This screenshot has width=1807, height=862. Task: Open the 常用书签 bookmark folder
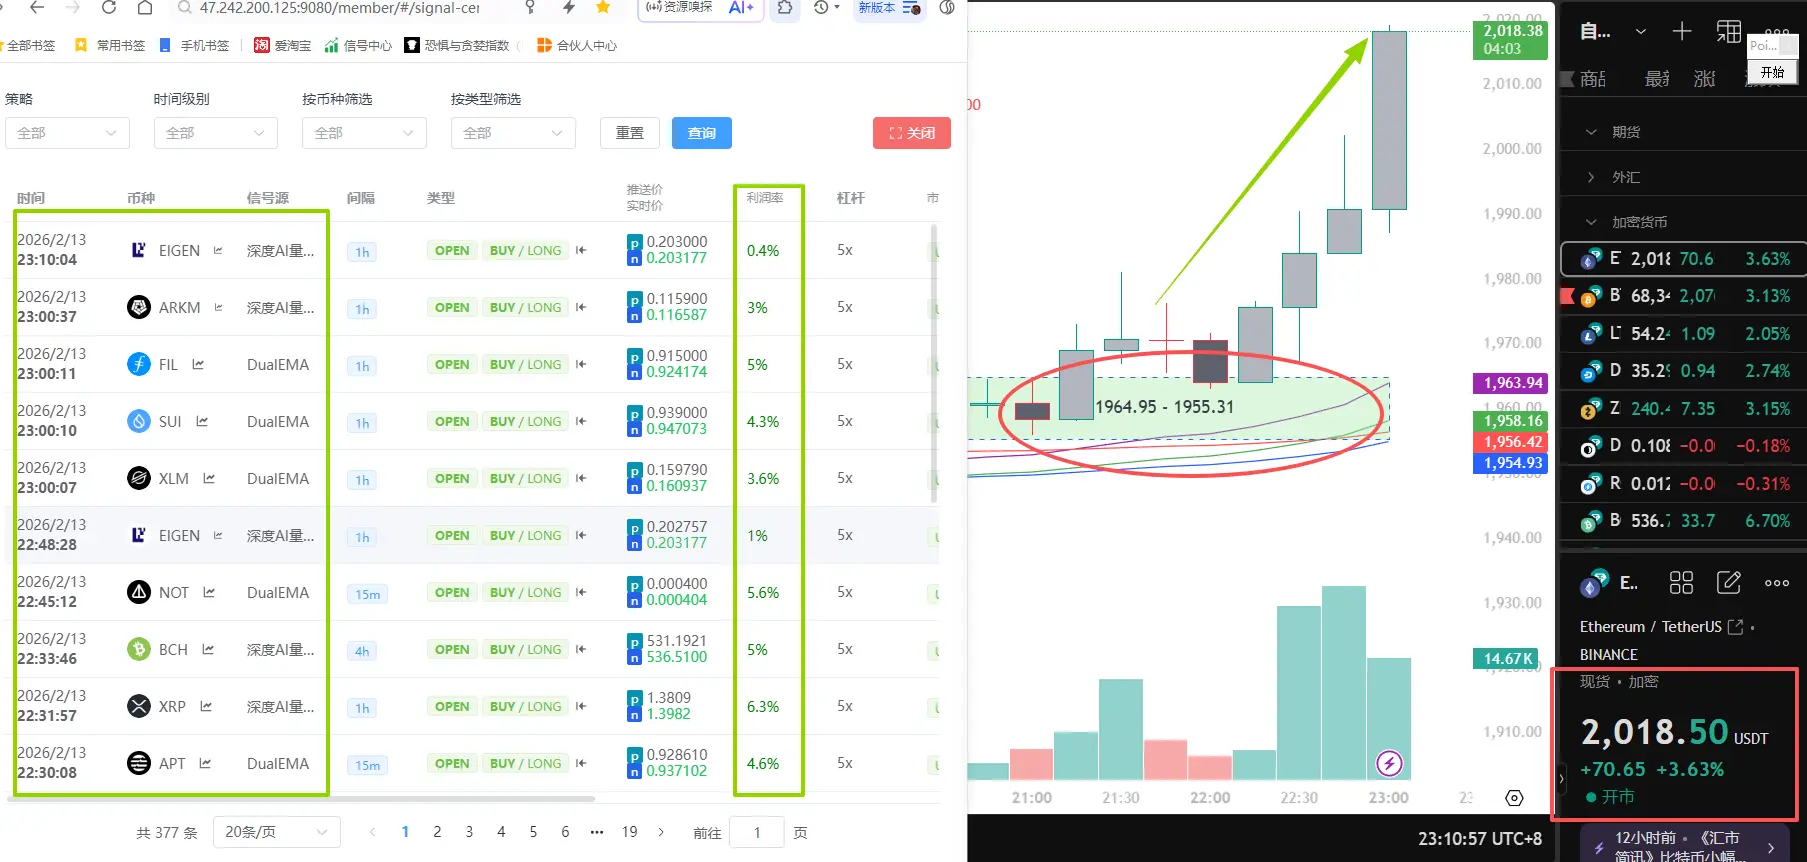(x=110, y=45)
